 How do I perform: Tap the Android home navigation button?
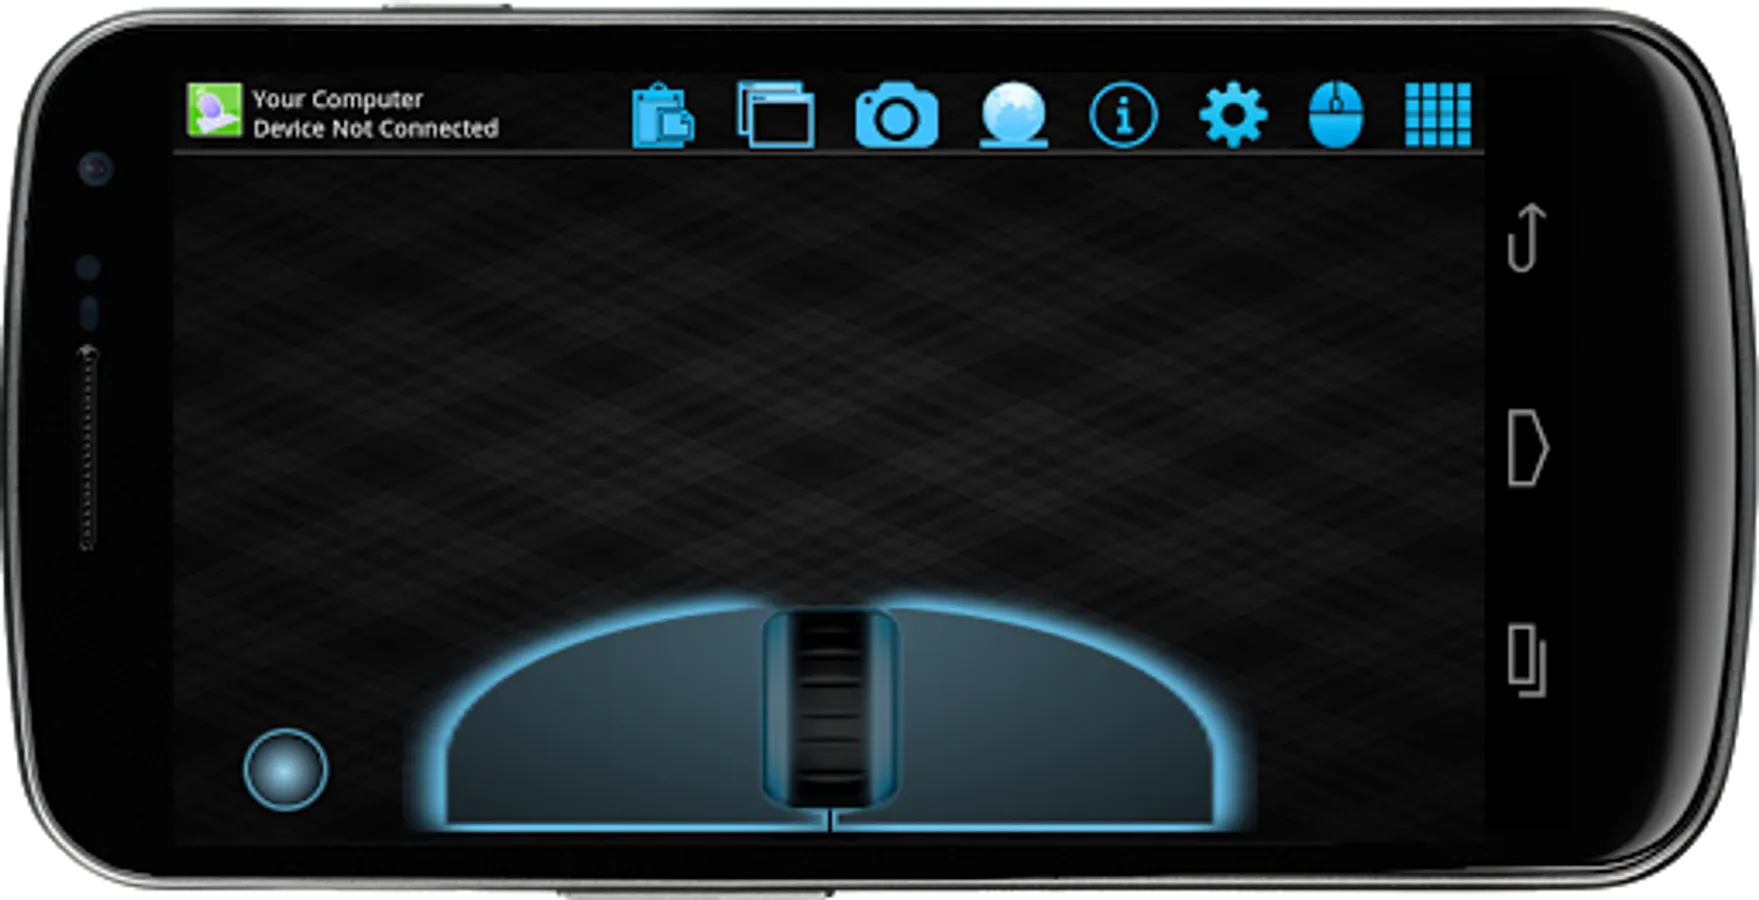pos(1527,447)
